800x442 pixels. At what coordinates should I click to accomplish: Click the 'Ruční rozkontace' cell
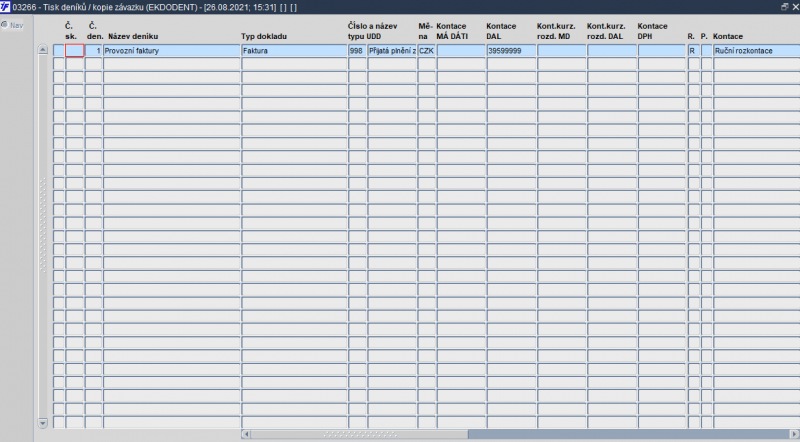click(x=757, y=51)
